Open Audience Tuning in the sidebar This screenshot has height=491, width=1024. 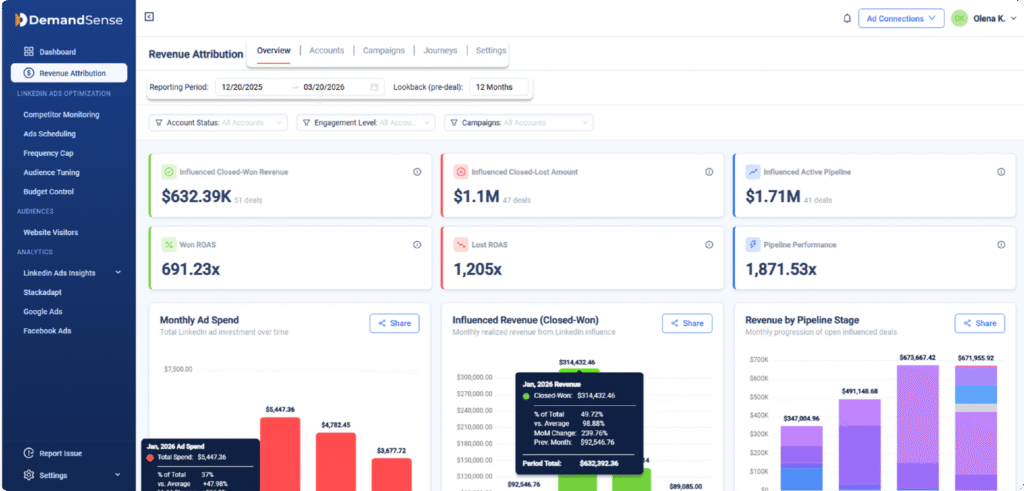click(52, 172)
